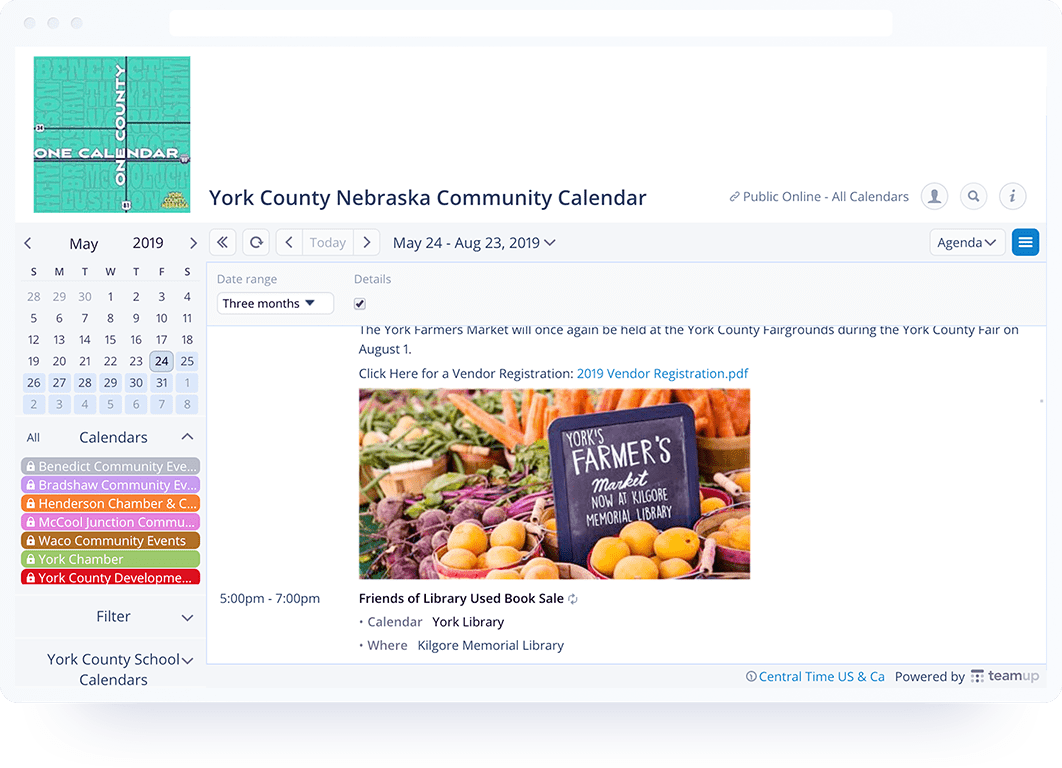Select All calendars in sidebar

[33, 438]
